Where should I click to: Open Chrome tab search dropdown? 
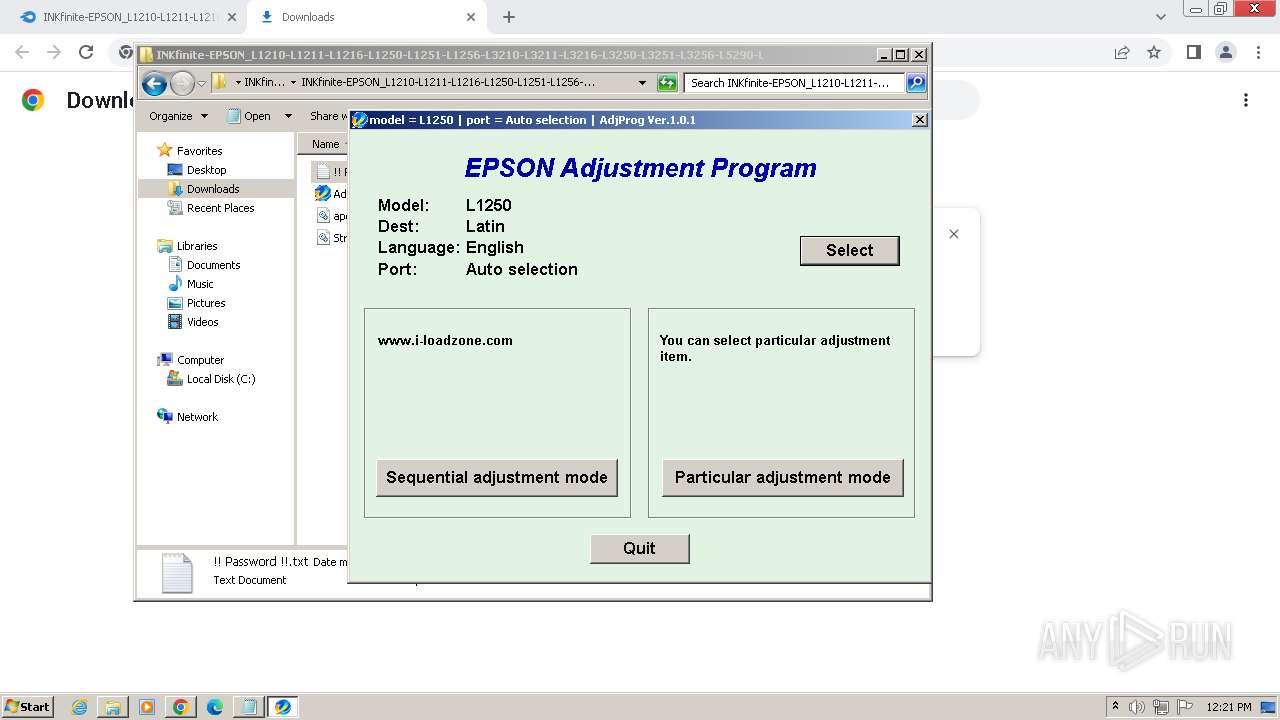click(1160, 17)
